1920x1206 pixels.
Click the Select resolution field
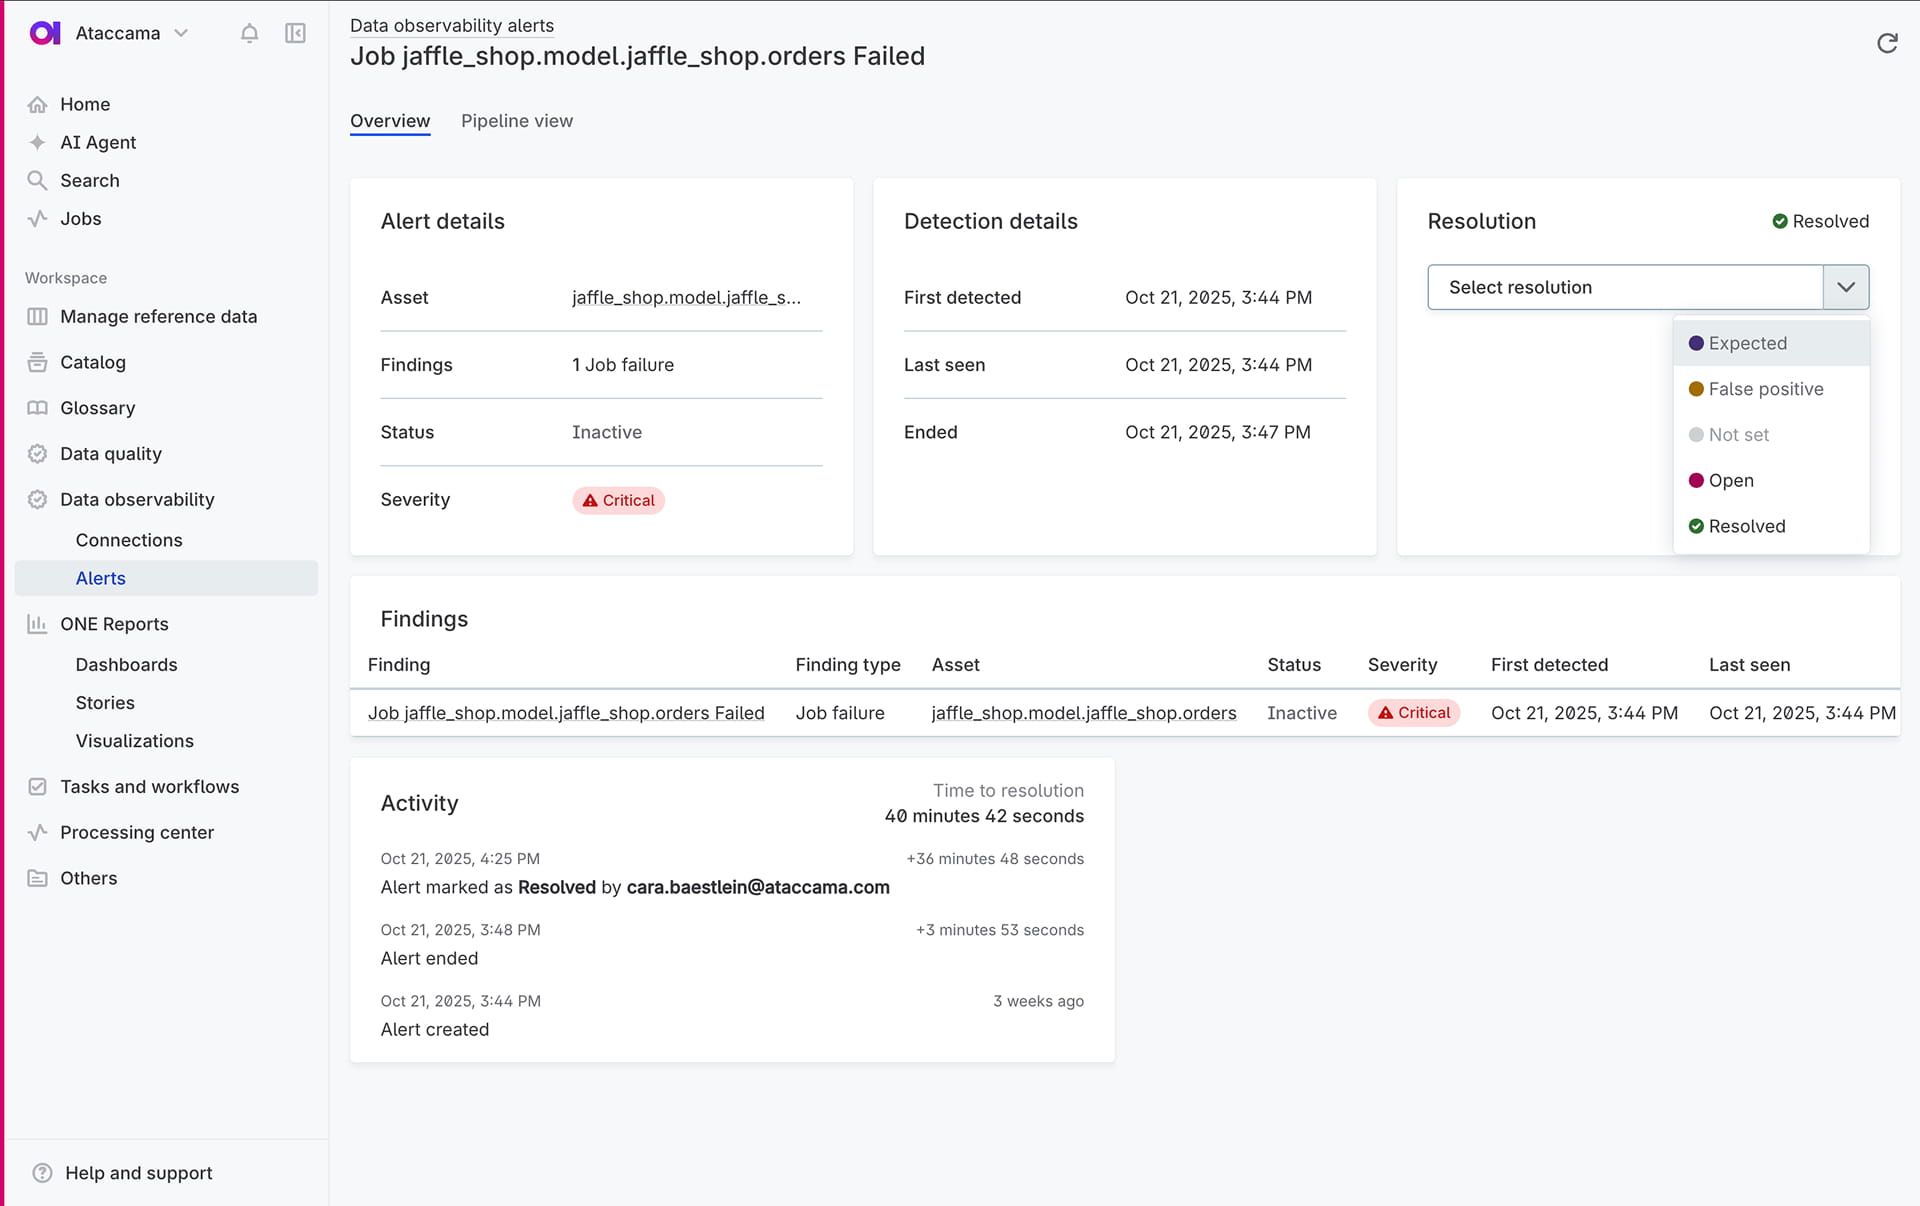(1624, 287)
